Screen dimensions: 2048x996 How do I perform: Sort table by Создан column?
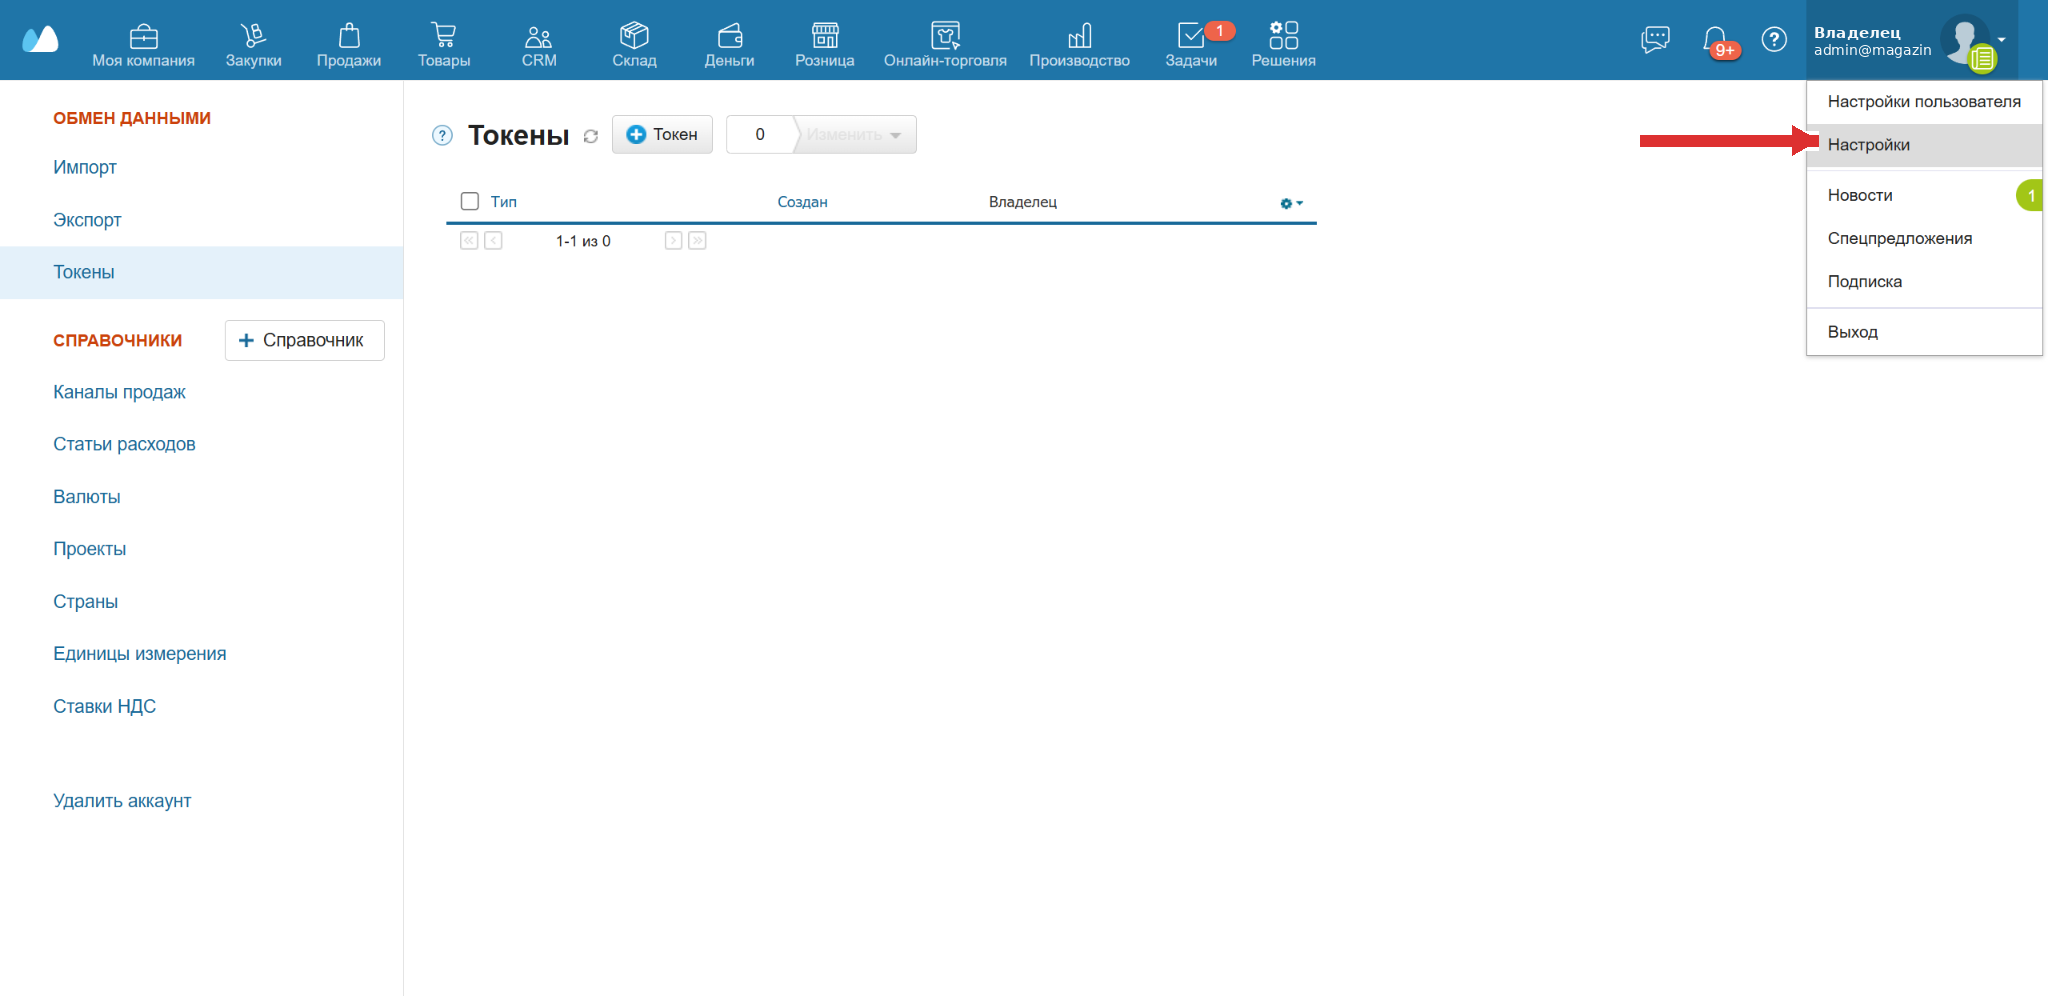[x=802, y=202]
